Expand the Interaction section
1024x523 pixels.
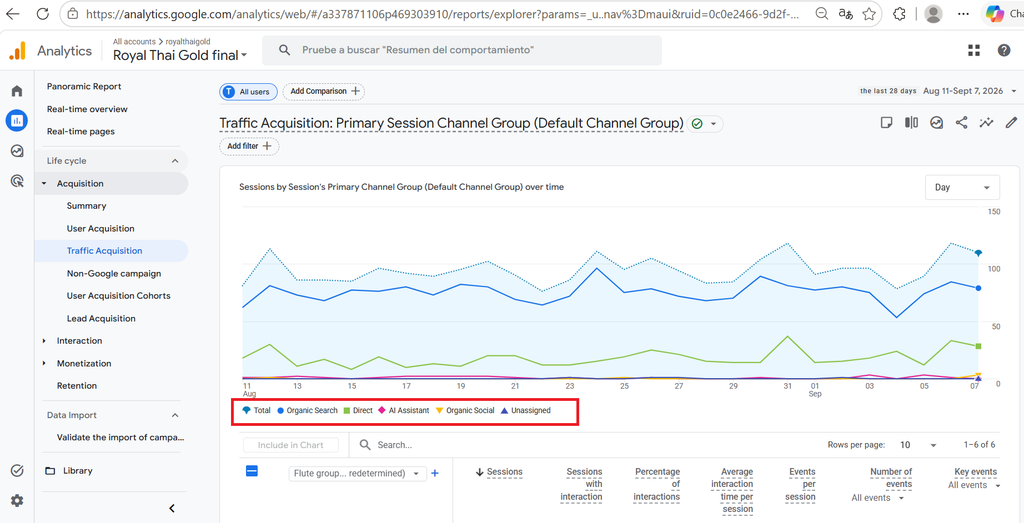pos(44,341)
